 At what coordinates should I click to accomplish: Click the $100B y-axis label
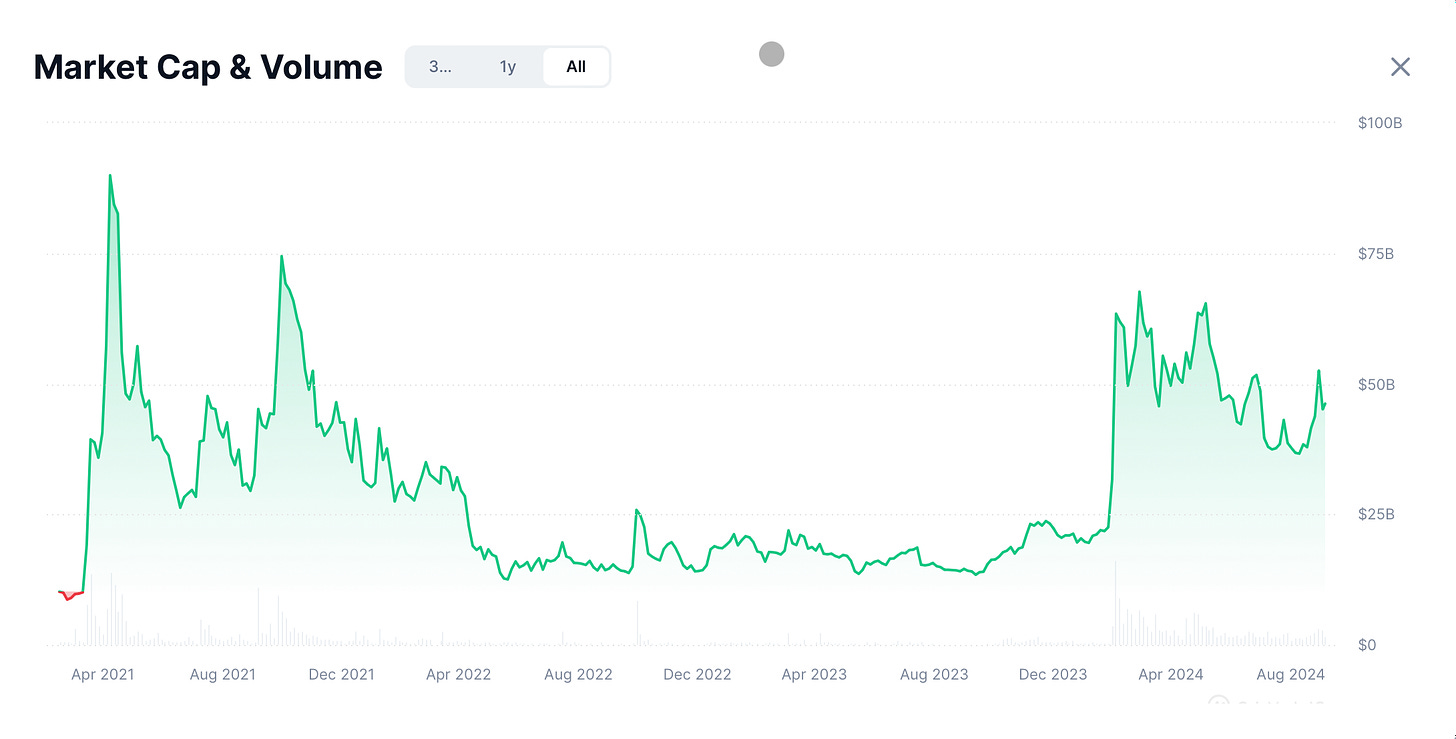[x=1380, y=123]
